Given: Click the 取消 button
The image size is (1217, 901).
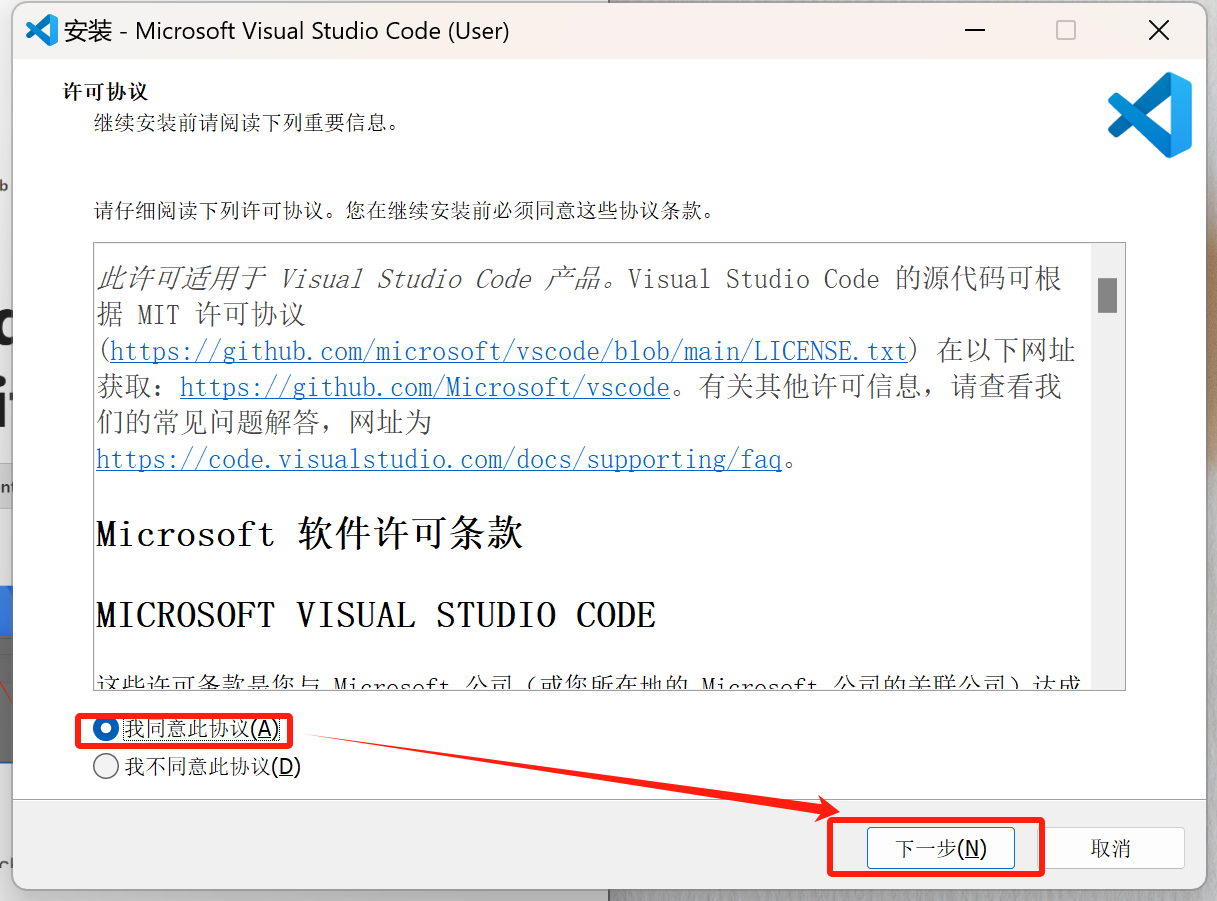Looking at the screenshot, I should click(x=1110, y=849).
